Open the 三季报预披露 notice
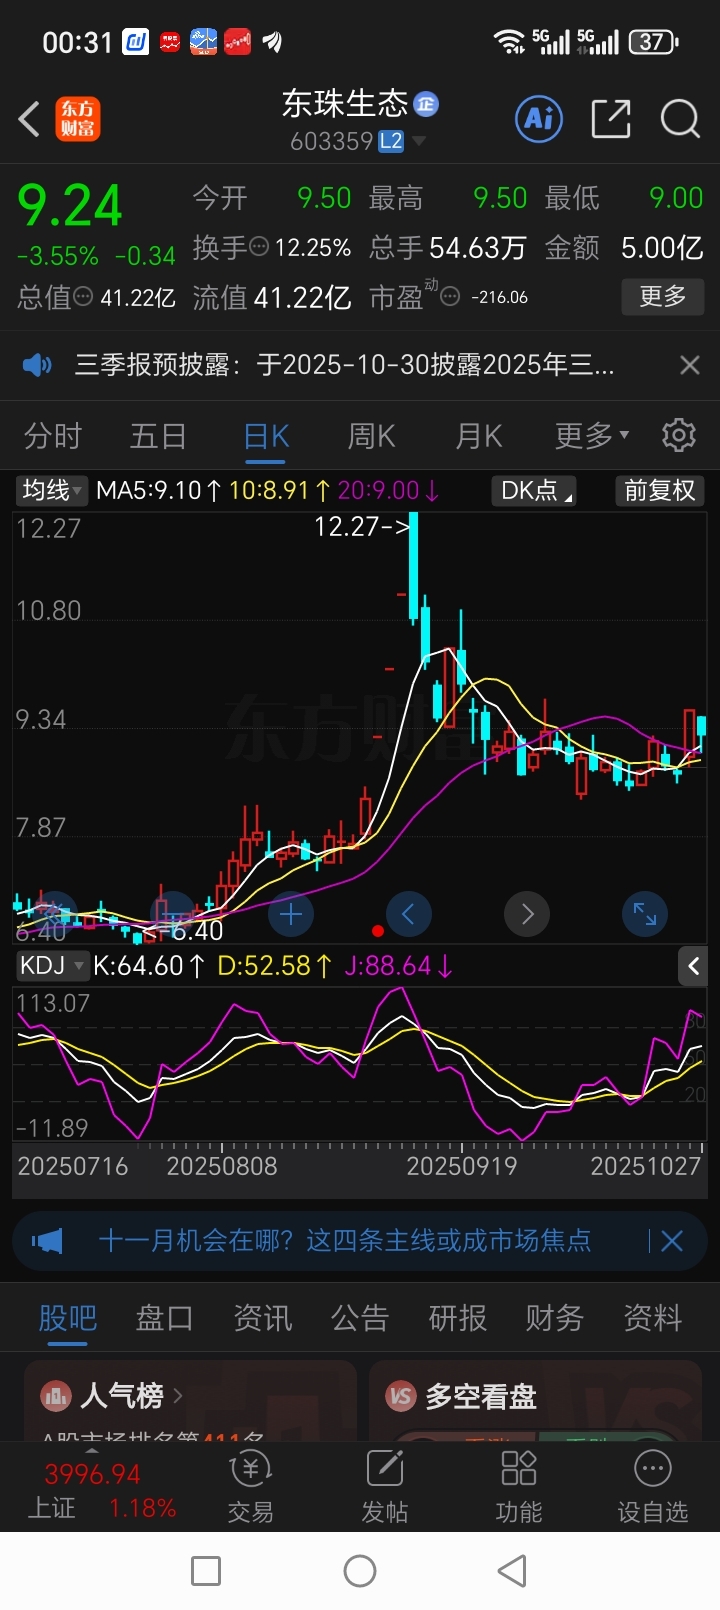Viewport: 720px width, 1610px height. tap(344, 365)
